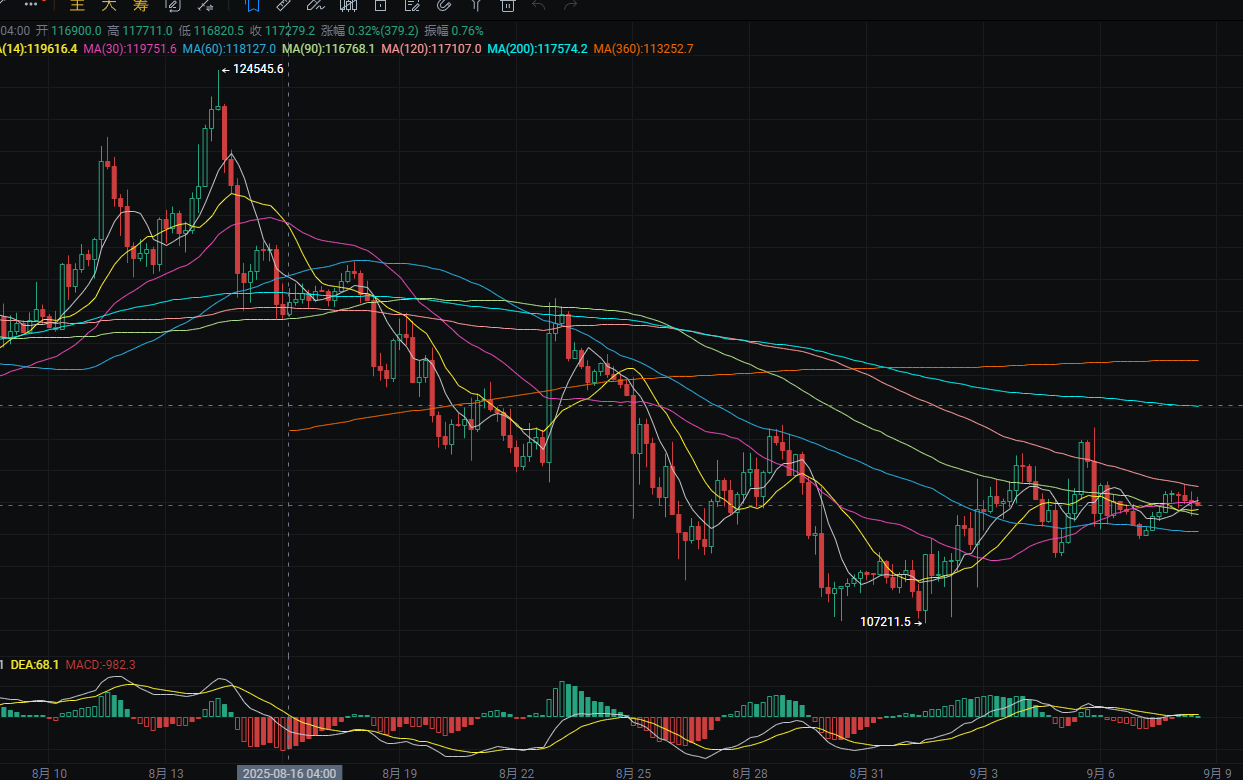Image resolution: width=1243 pixels, height=780 pixels.
Task: Click the MA(200) indicator label
Action: (538, 49)
